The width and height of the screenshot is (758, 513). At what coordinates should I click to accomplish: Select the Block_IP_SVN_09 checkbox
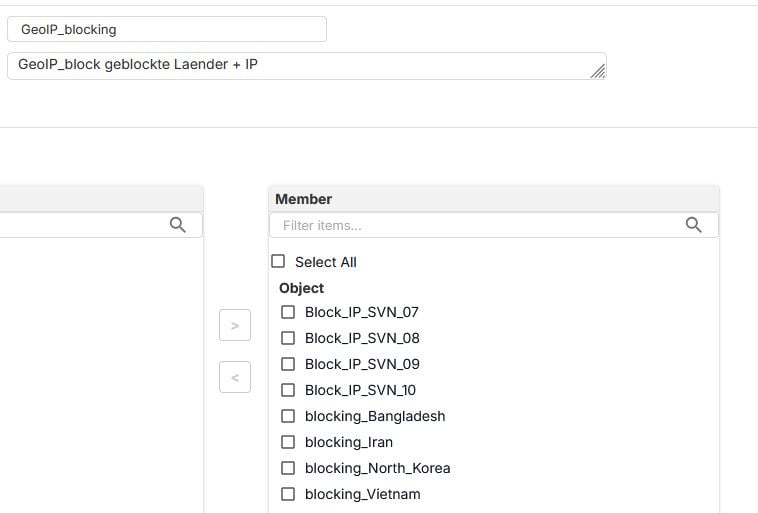[x=288, y=364]
